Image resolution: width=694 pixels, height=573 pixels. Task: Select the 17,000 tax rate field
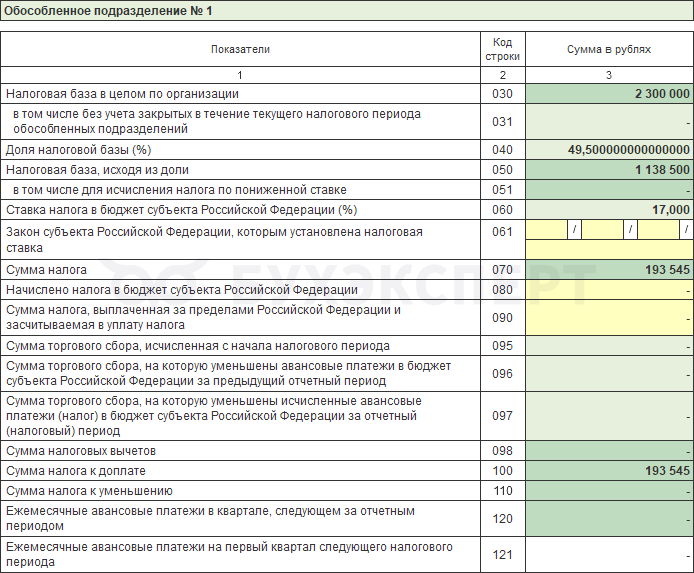[x=609, y=210]
